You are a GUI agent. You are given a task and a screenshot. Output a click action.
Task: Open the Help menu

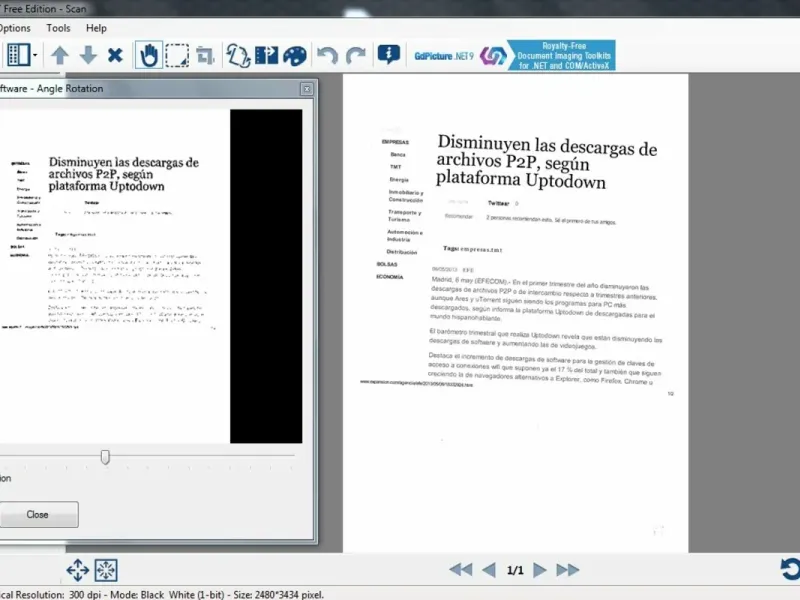point(96,28)
